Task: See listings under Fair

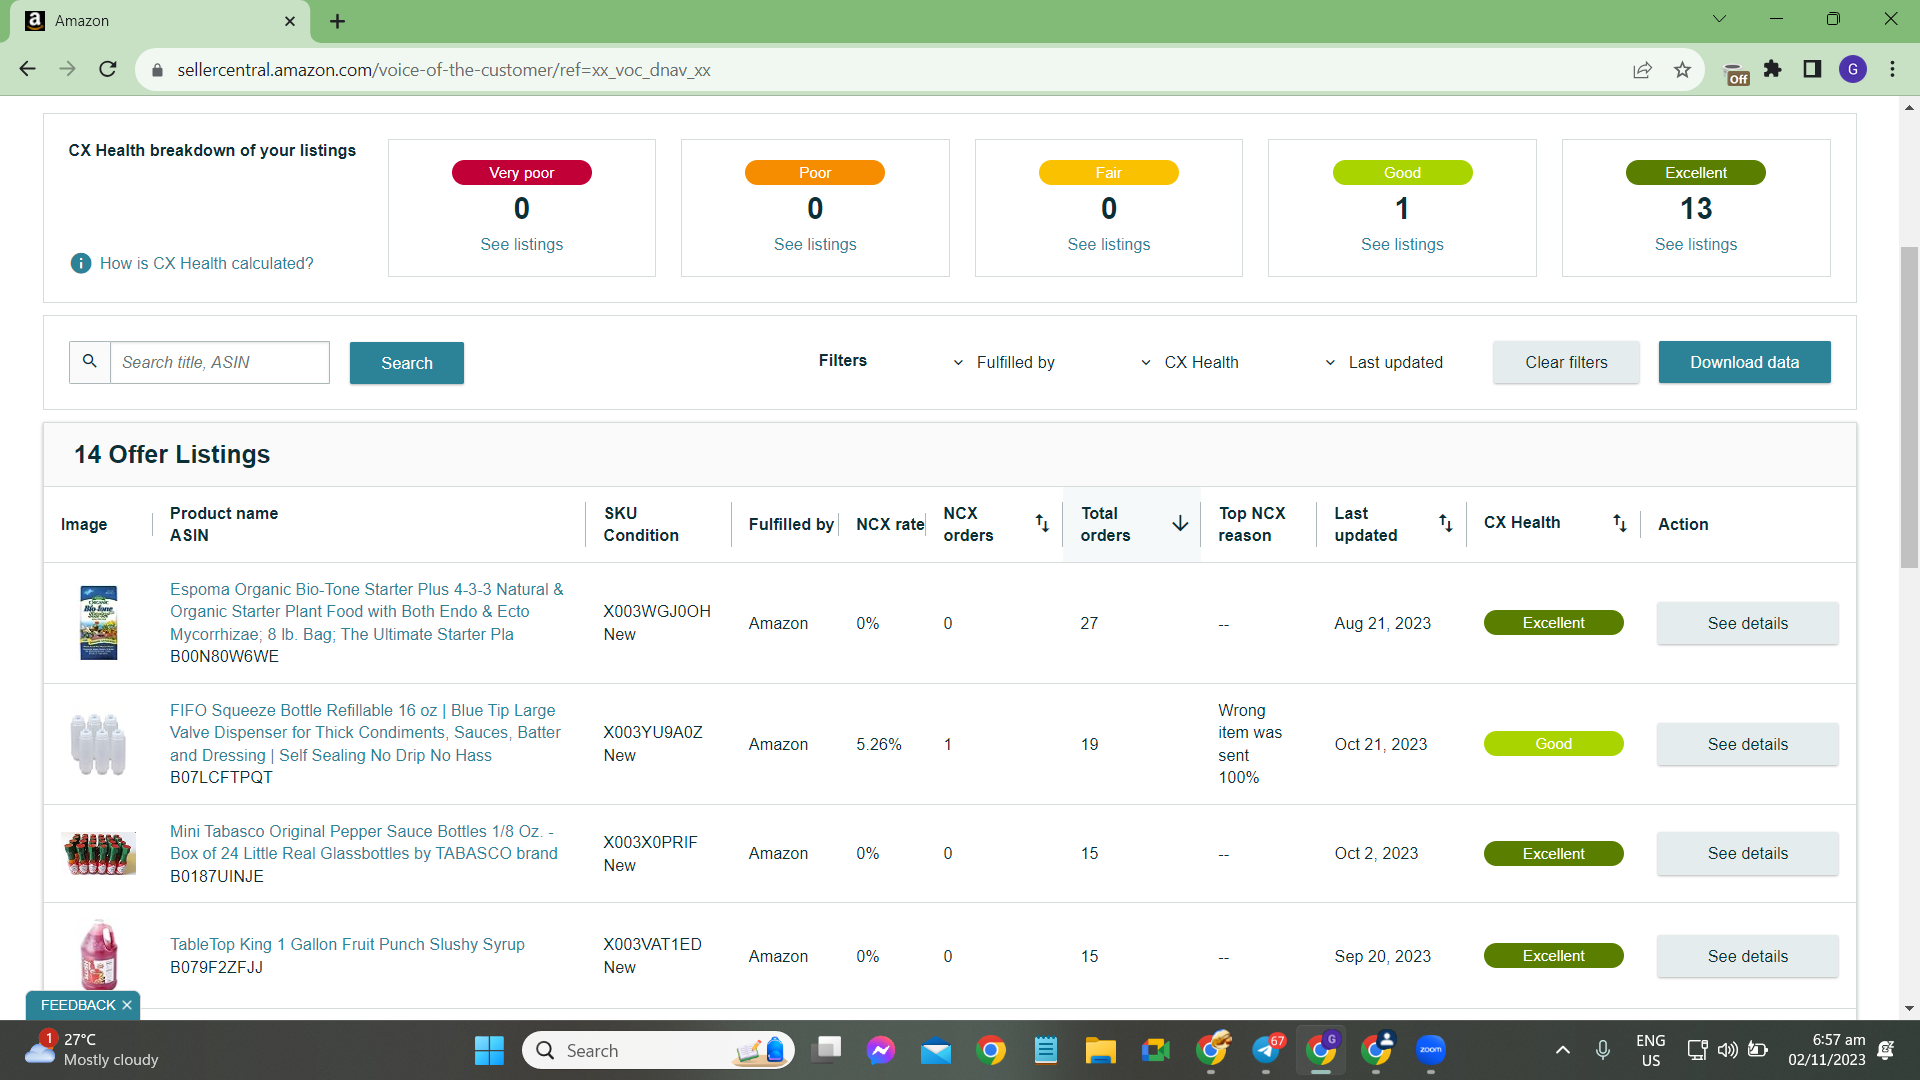Action: 1109,244
